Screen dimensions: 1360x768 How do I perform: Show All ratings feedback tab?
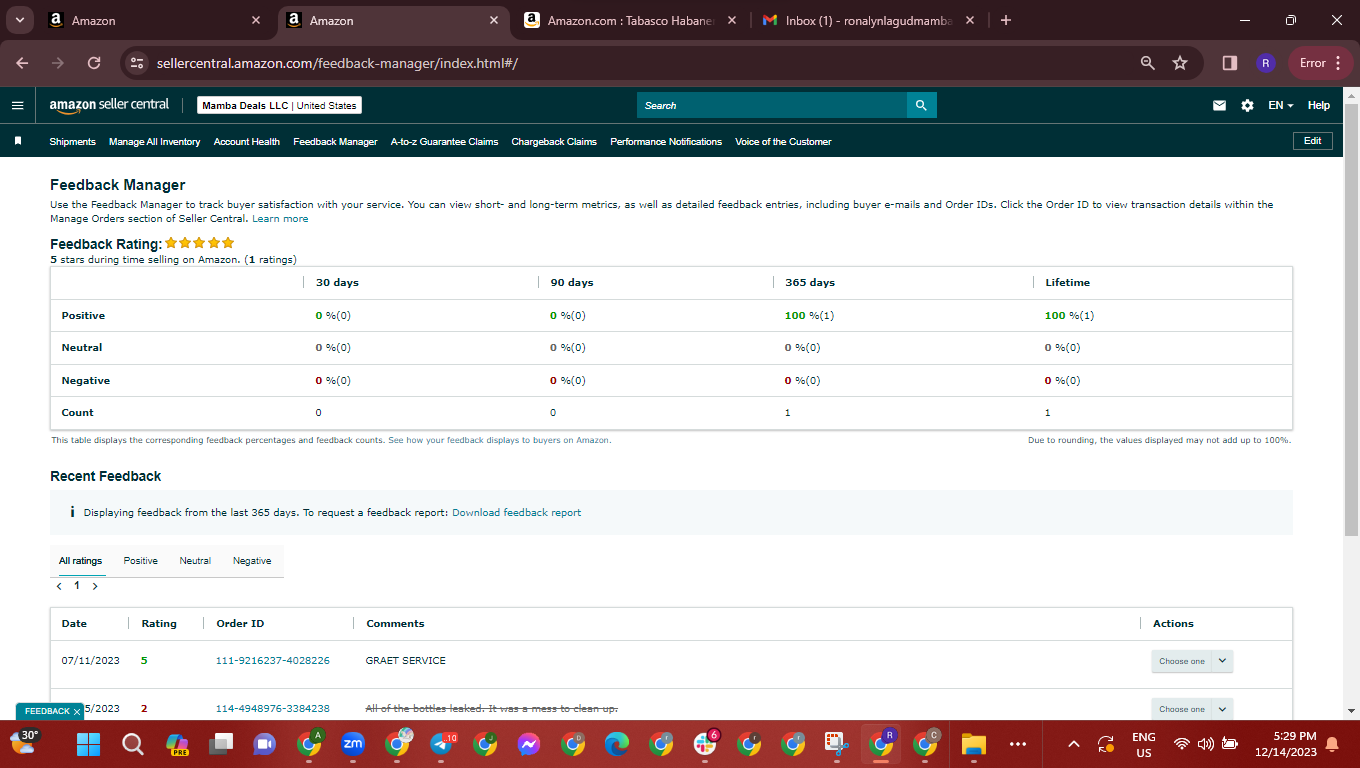[x=80, y=561]
